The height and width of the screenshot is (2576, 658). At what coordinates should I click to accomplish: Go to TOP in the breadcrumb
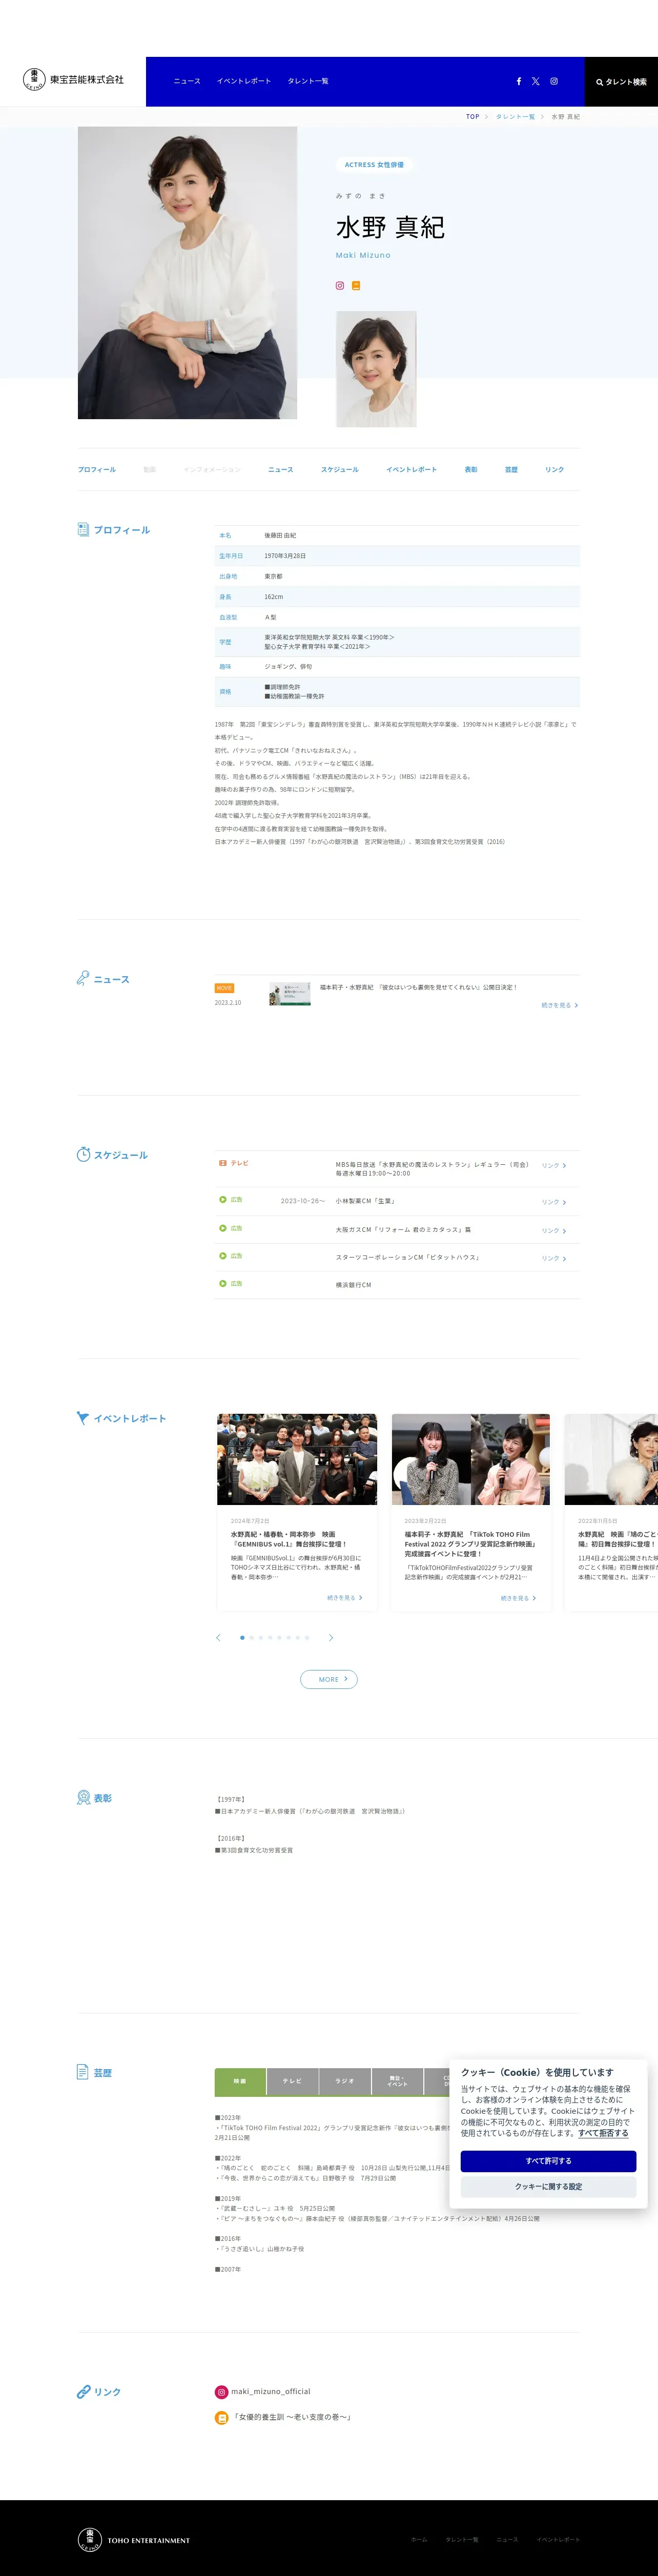click(x=473, y=117)
